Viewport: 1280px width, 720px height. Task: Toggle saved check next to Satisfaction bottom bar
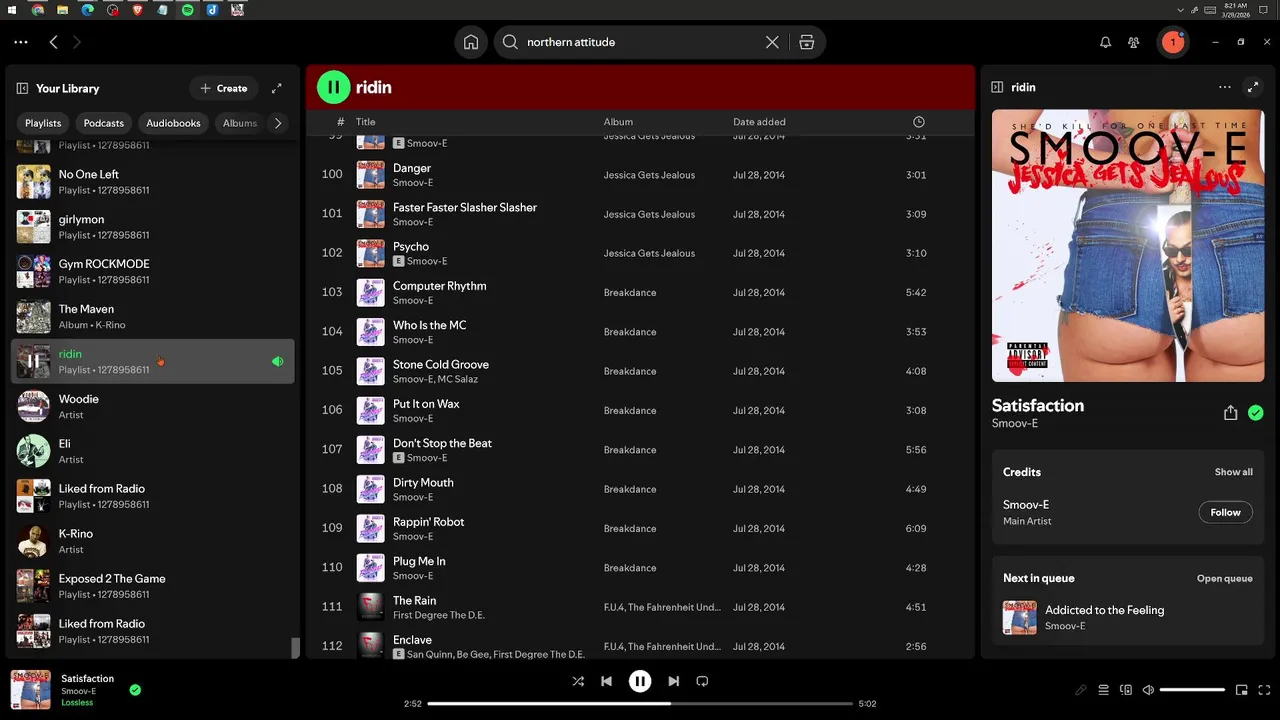tap(135, 689)
